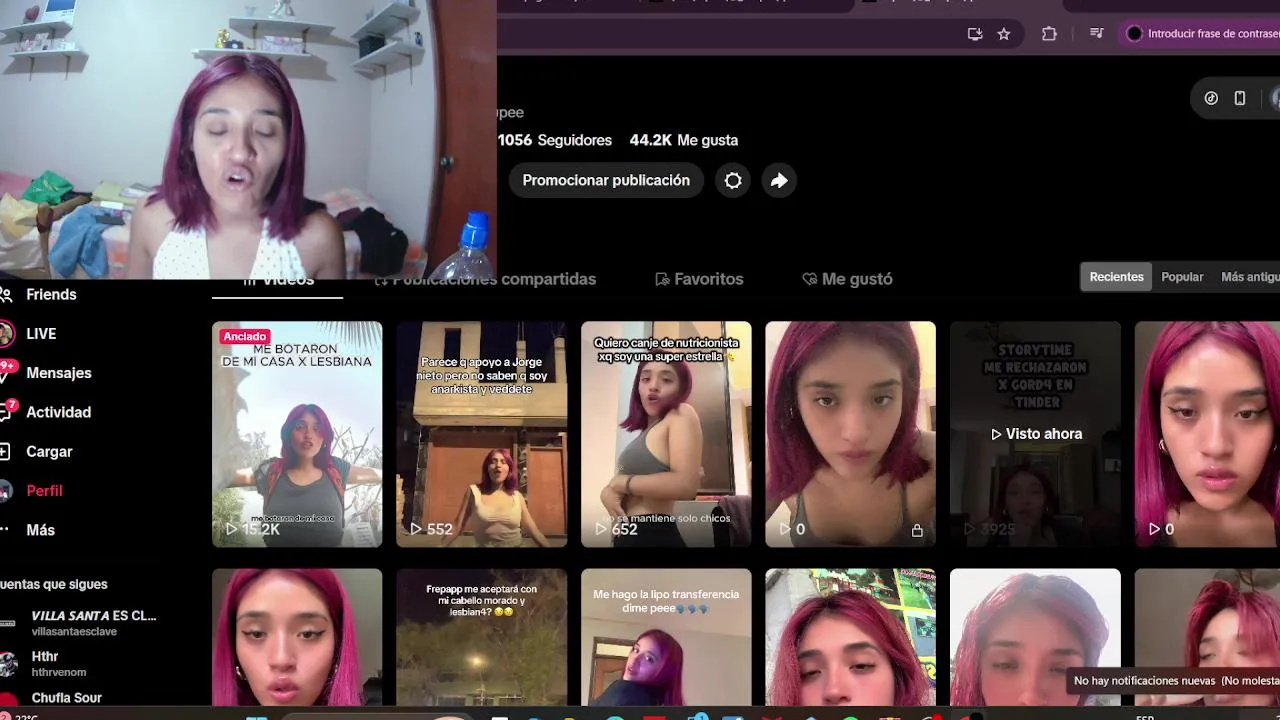Sort videos by Popular

1182,277
